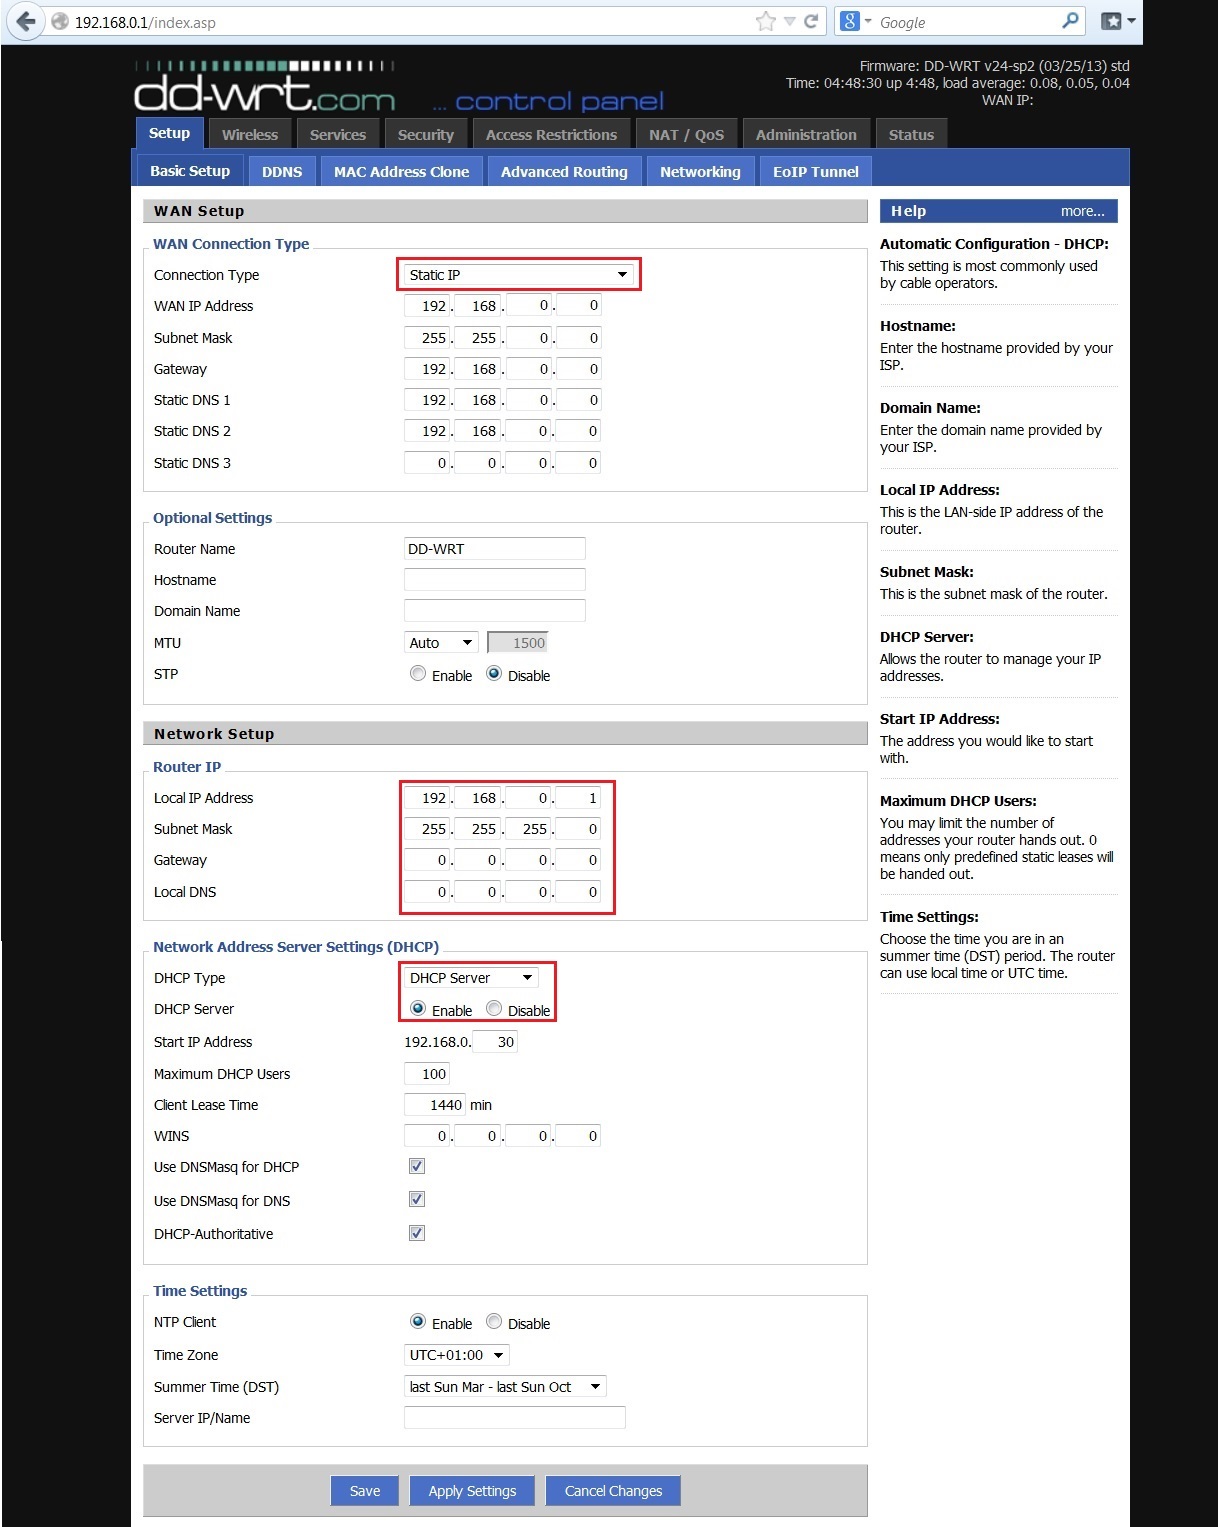Image resolution: width=1218 pixels, height=1527 pixels.
Task: Open the Help more... link
Action: (1082, 211)
